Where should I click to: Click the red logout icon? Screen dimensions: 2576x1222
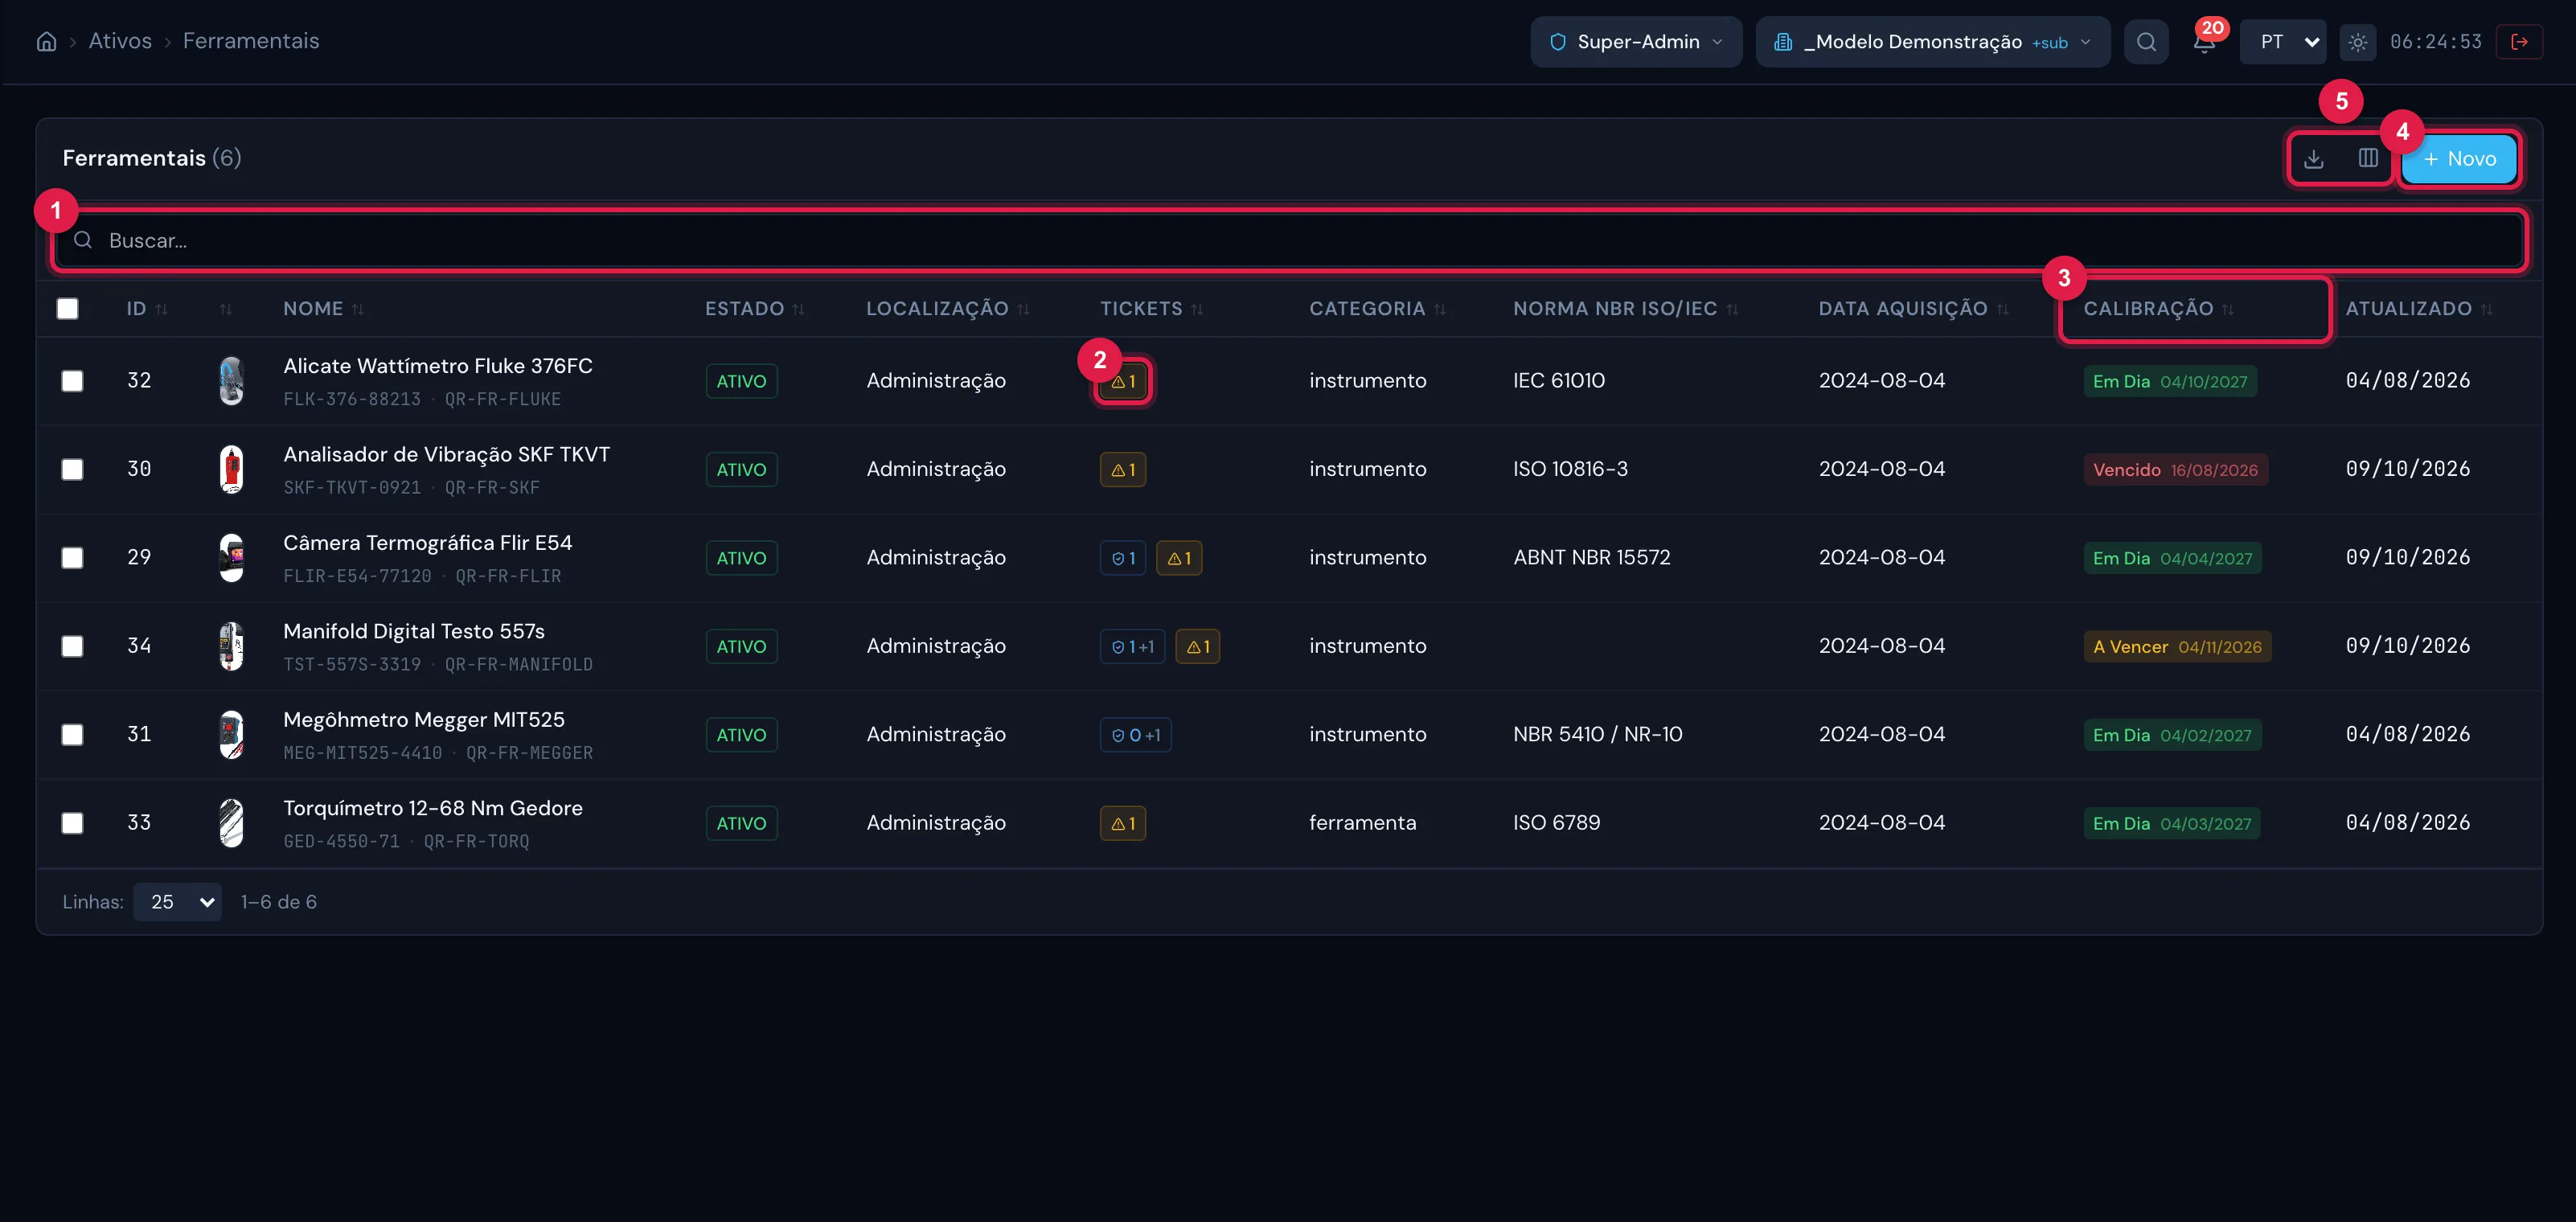(x=2519, y=42)
